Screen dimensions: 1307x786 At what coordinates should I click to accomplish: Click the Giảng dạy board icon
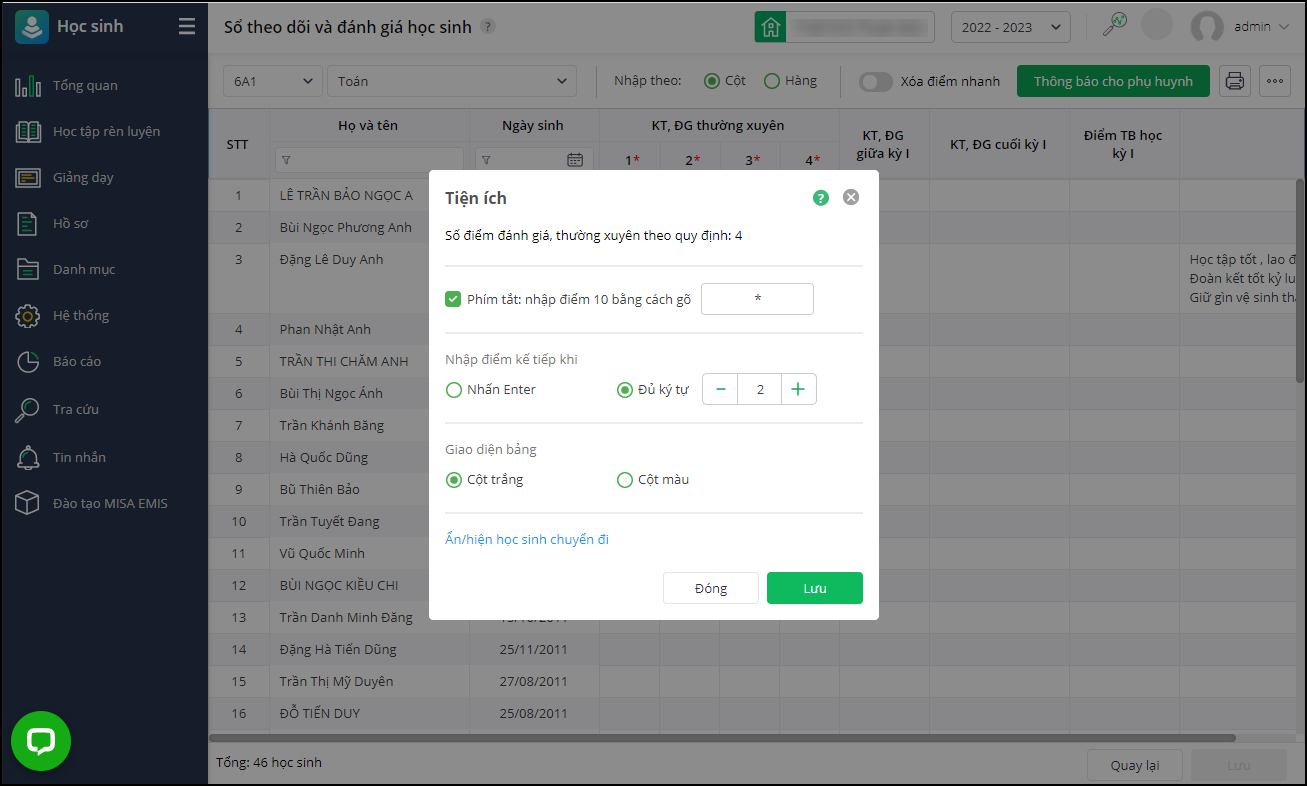pos(28,178)
